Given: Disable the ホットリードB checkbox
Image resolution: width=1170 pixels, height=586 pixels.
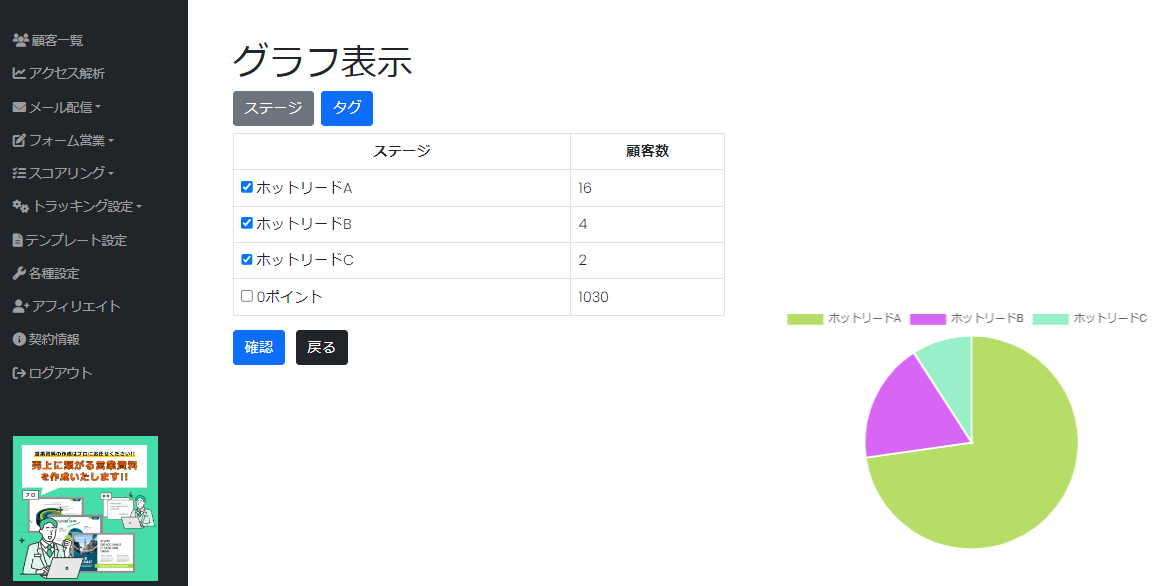Looking at the screenshot, I should (246, 224).
